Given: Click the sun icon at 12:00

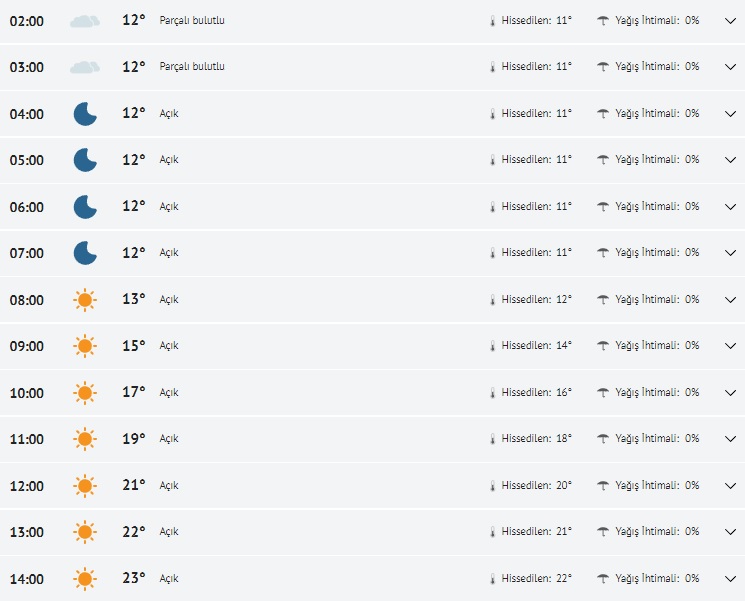Looking at the screenshot, I should pos(85,486).
